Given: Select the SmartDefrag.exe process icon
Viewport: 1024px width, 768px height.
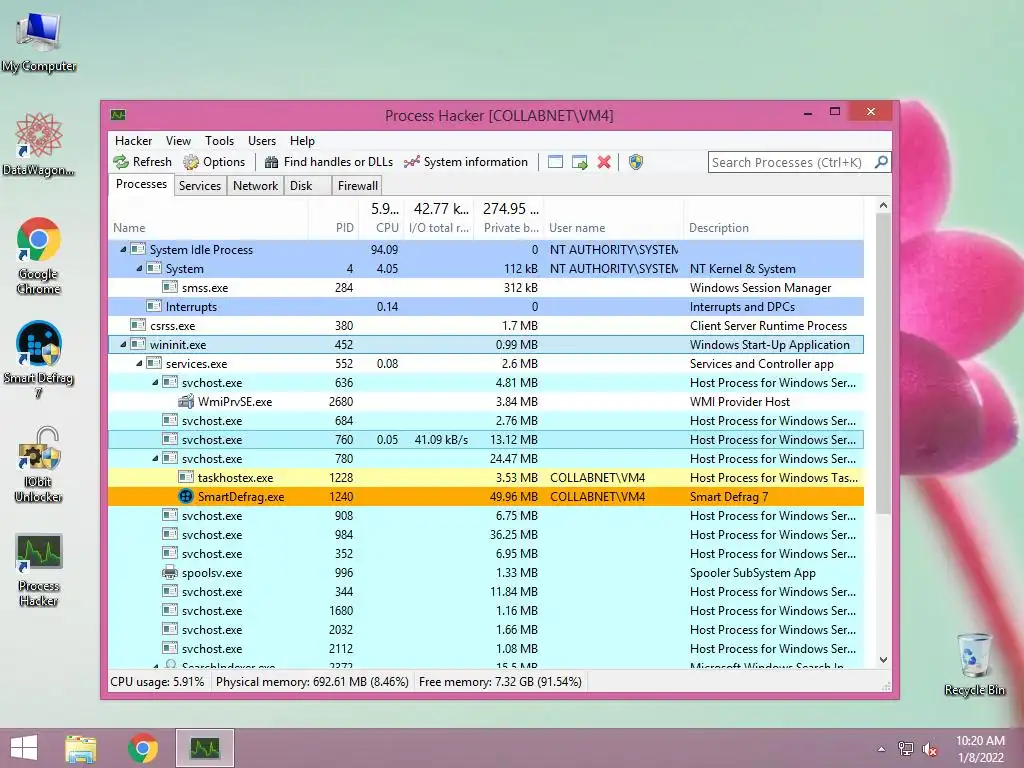Looking at the screenshot, I should 185,496.
